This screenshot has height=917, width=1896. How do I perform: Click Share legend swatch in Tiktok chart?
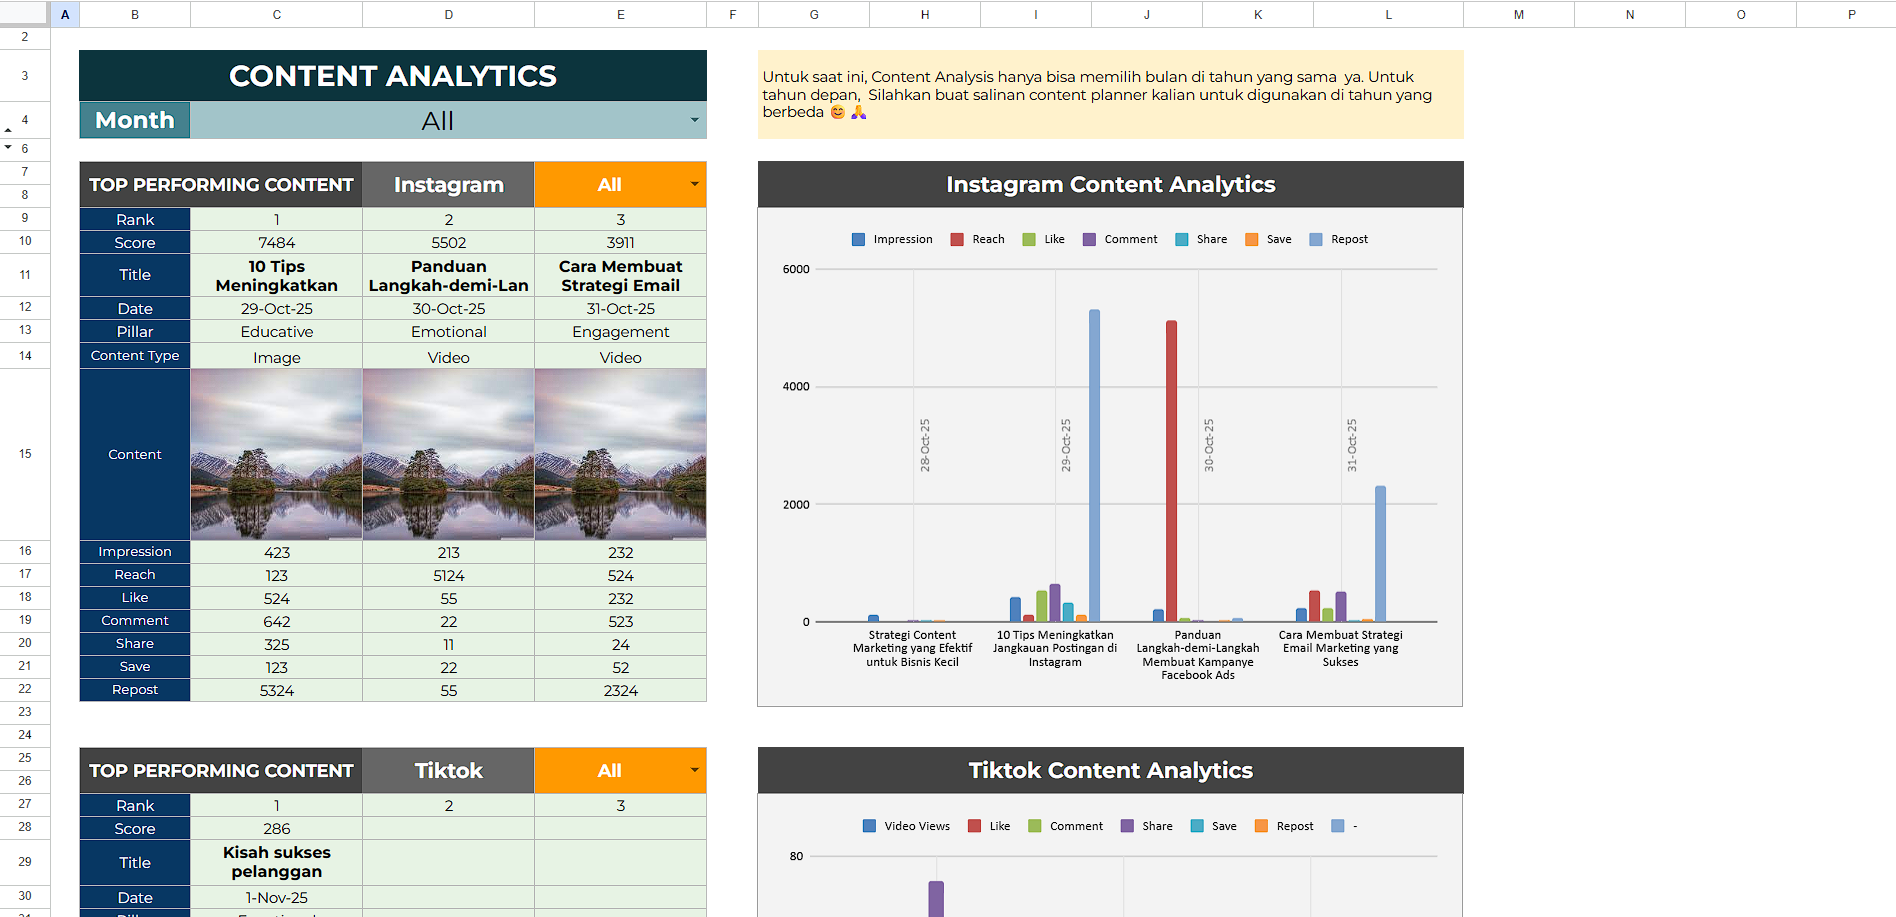coord(1127,826)
